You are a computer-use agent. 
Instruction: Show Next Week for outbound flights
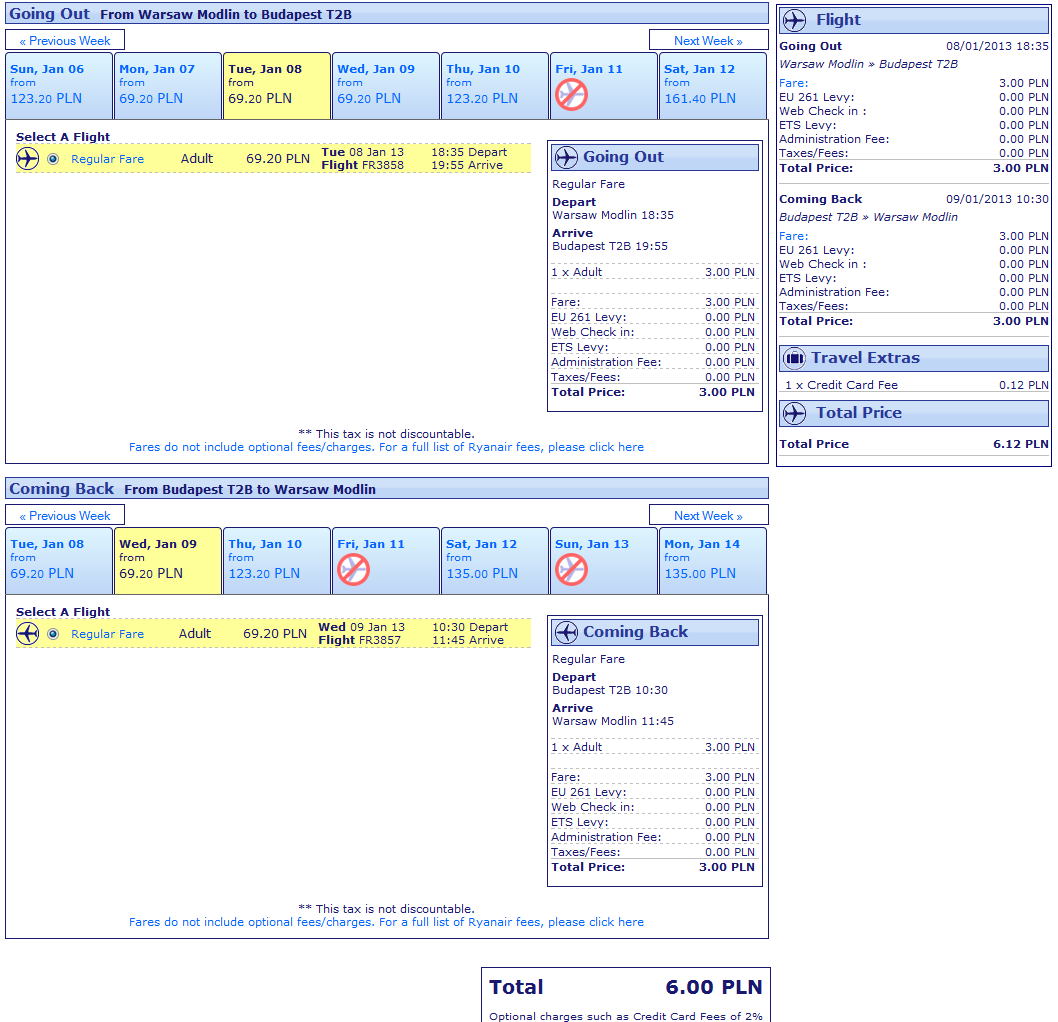(x=708, y=41)
